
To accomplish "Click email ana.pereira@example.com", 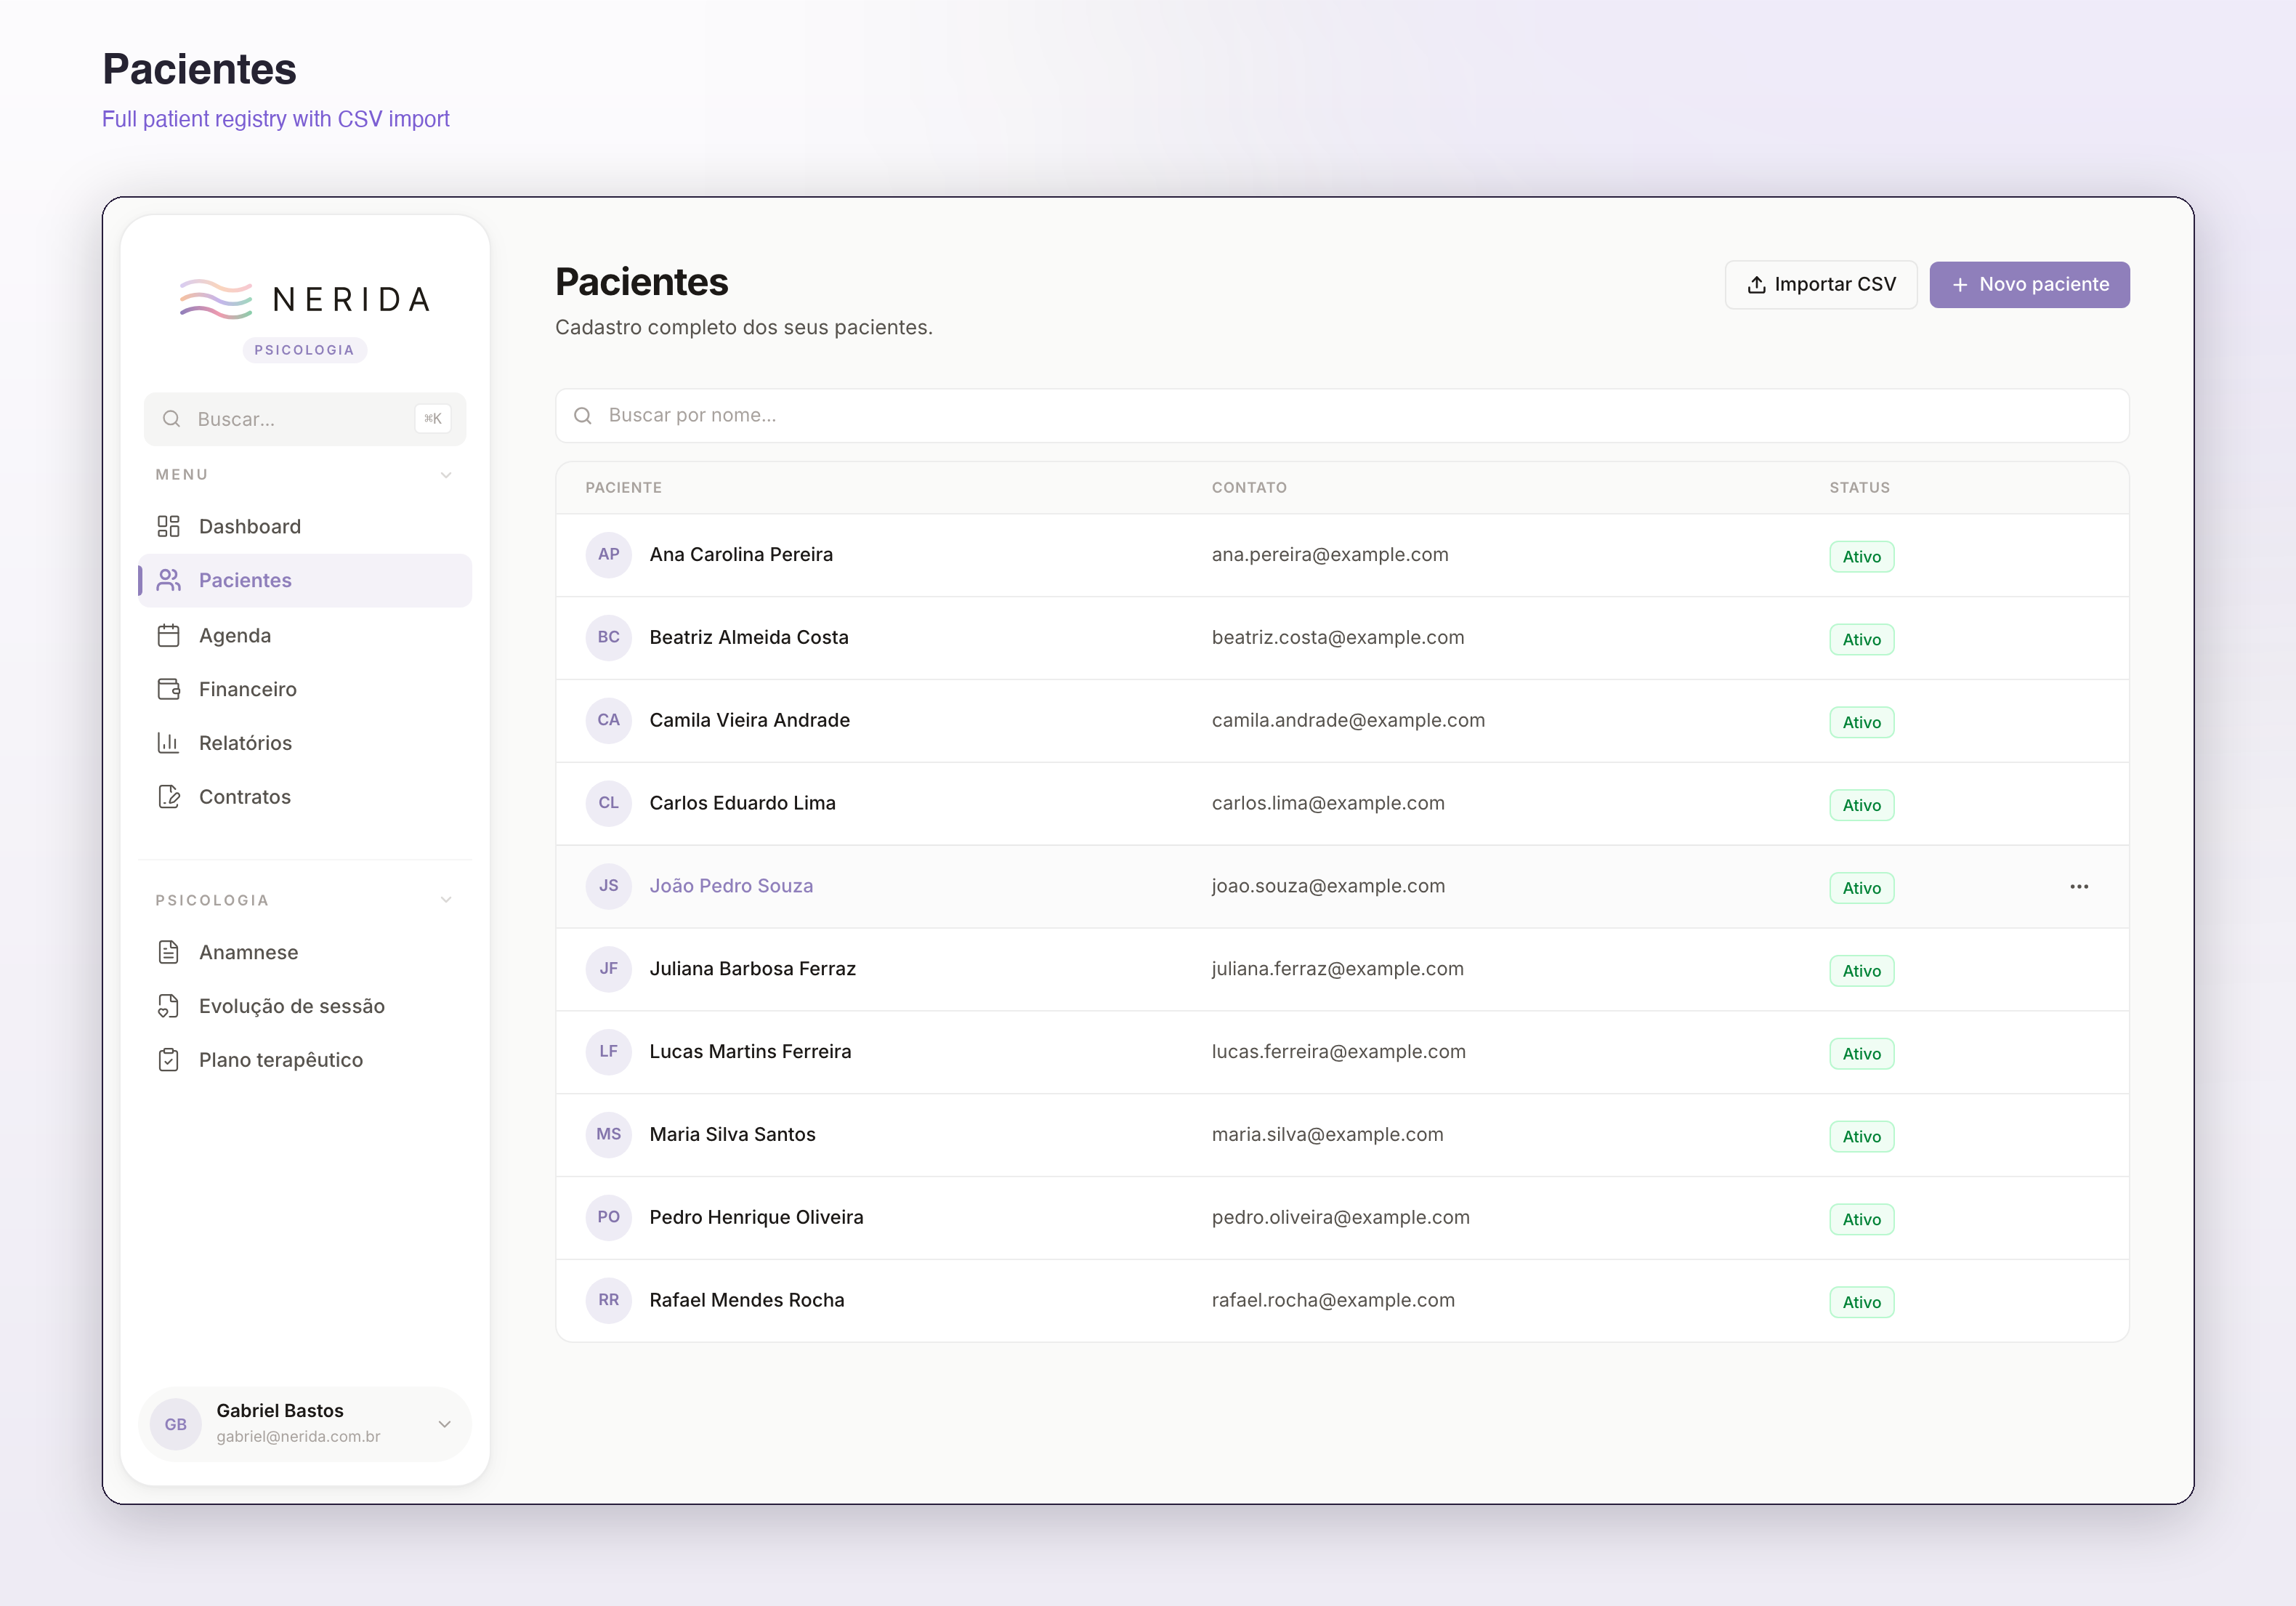I will tap(1330, 555).
